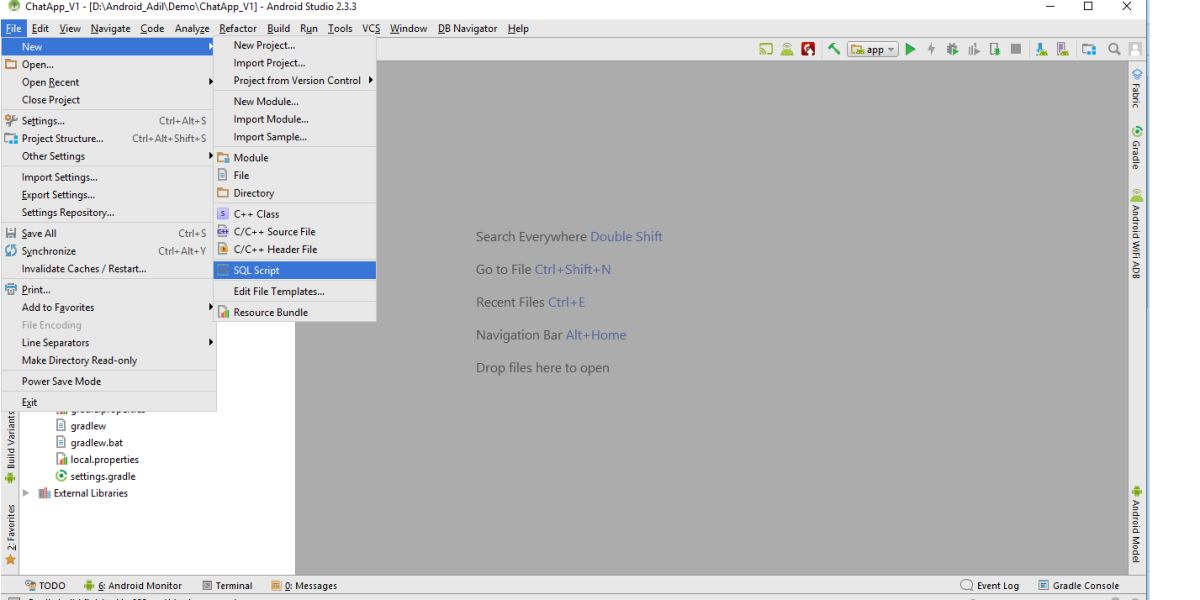Image resolution: width=1200 pixels, height=600 pixels.
Task: Select Edit File Templates... entry
Action: pos(295,292)
